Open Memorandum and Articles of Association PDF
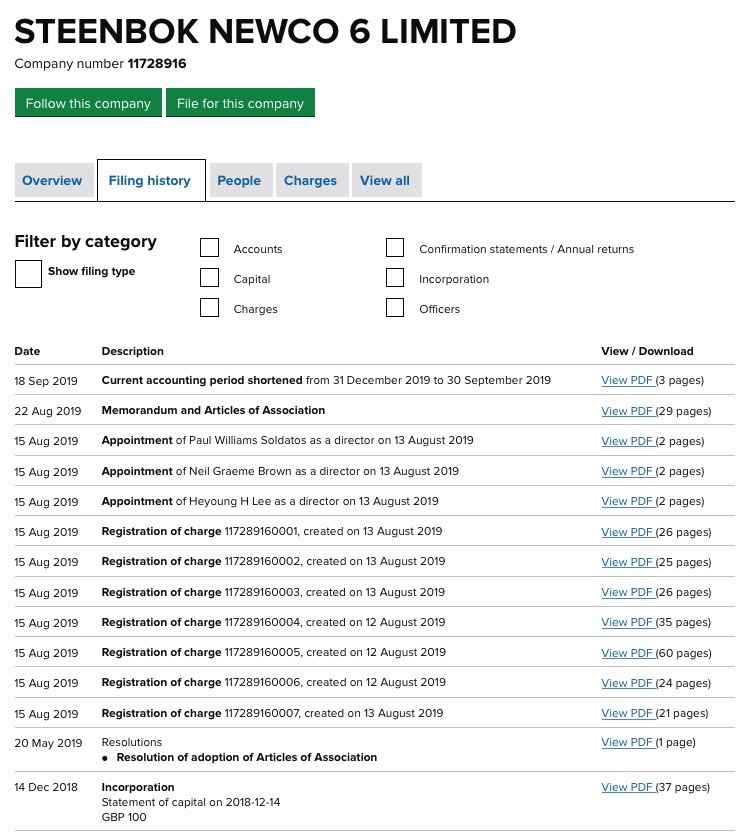This screenshot has height=832, width=747. [x=627, y=411]
